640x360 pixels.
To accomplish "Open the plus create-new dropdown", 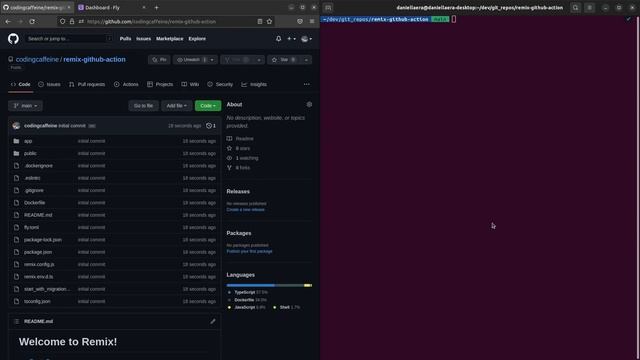I will tap(291, 39).
